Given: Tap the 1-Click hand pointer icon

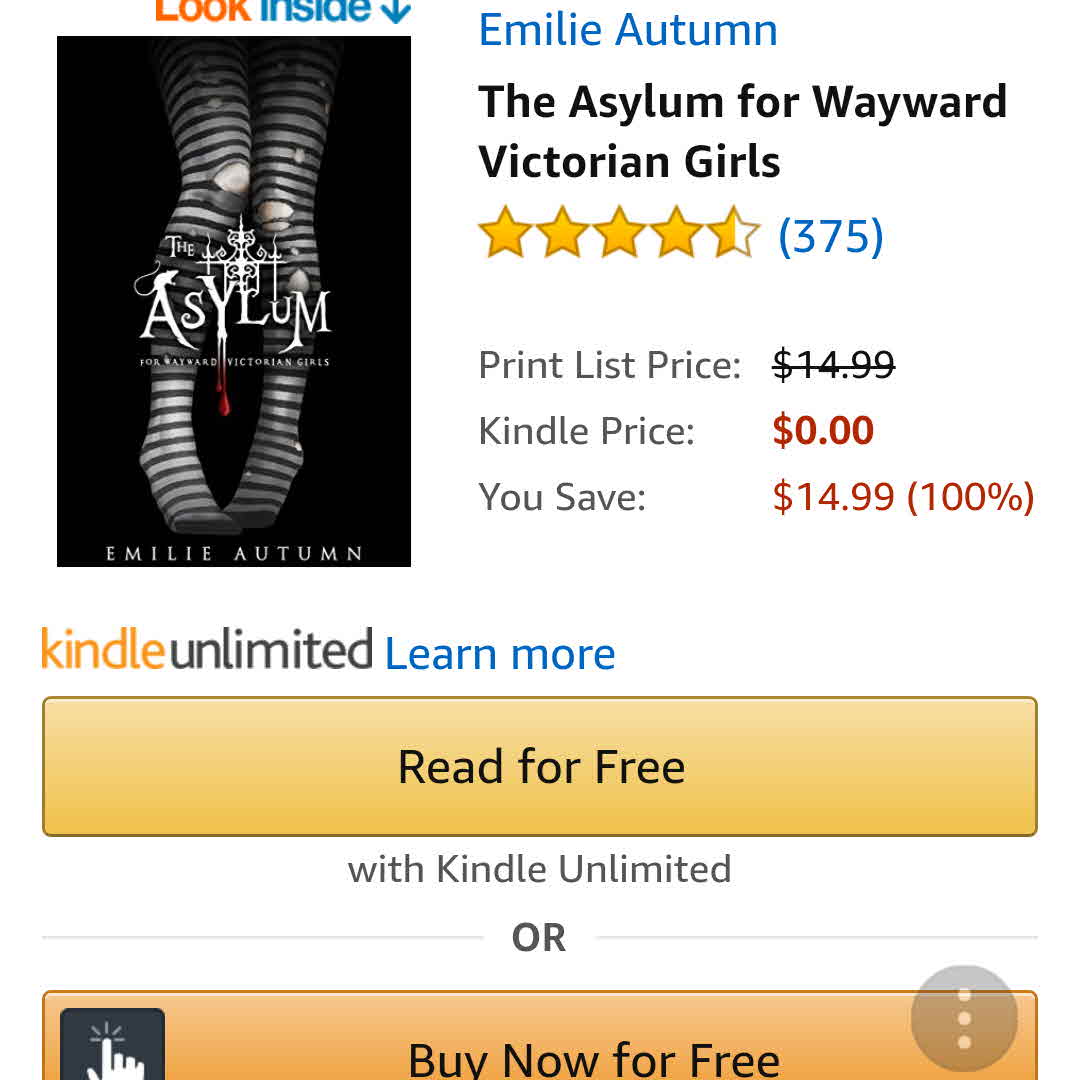Looking at the screenshot, I should point(112,1044).
